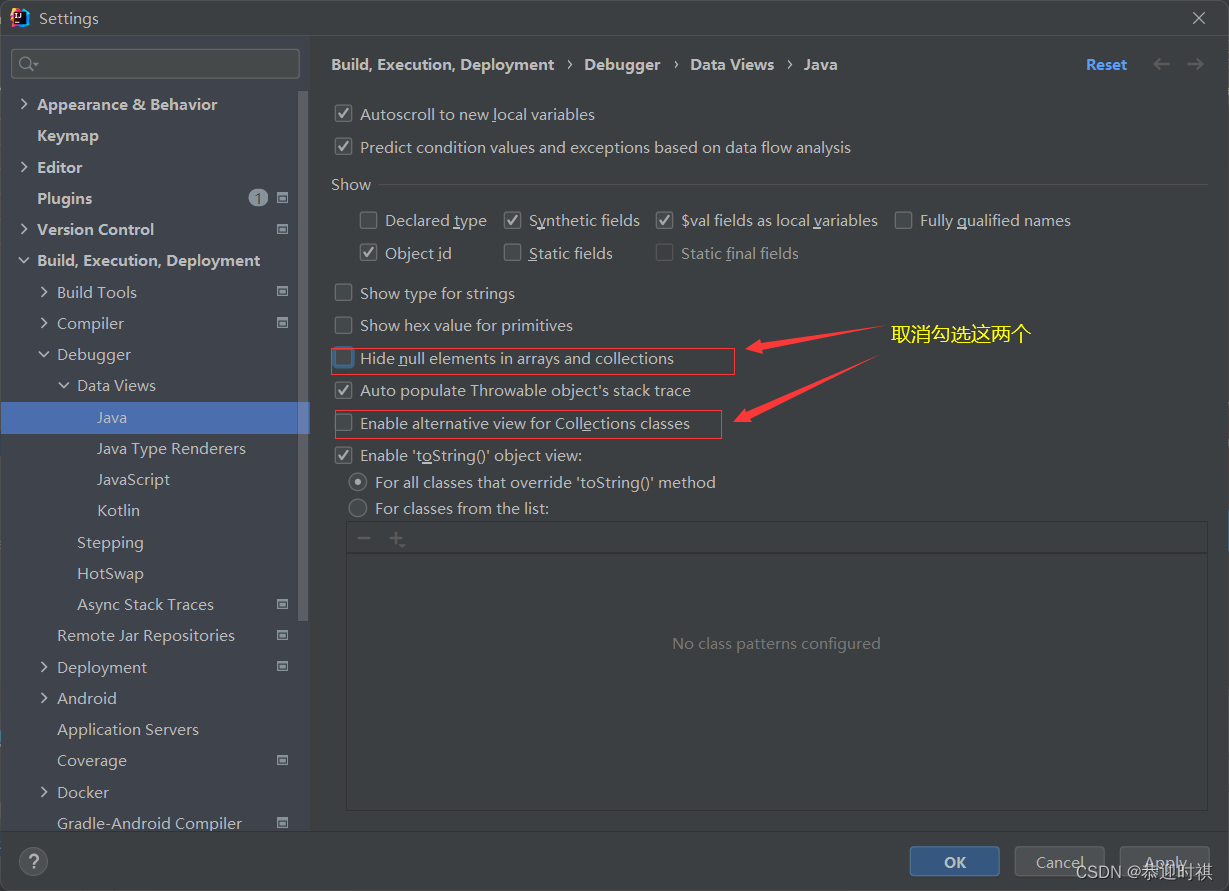Screen dimensions: 1229x891
Task: Click the plus icon to add class pattern
Action: click(397, 538)
